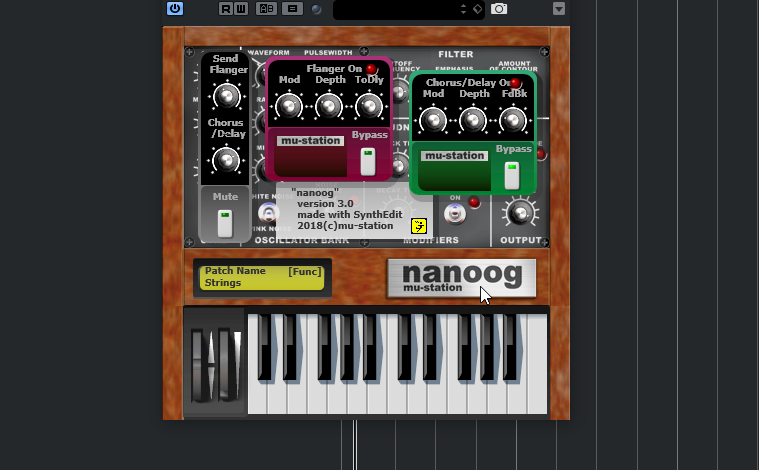
Task: Flip the ON switch in Modifiers section
Action: point(455,213)
